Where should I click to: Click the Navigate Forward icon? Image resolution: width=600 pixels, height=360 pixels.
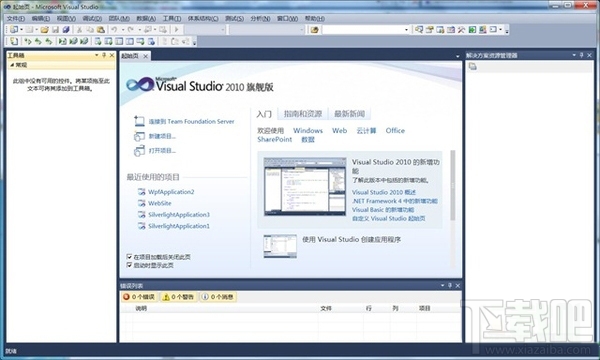[163, 29]
